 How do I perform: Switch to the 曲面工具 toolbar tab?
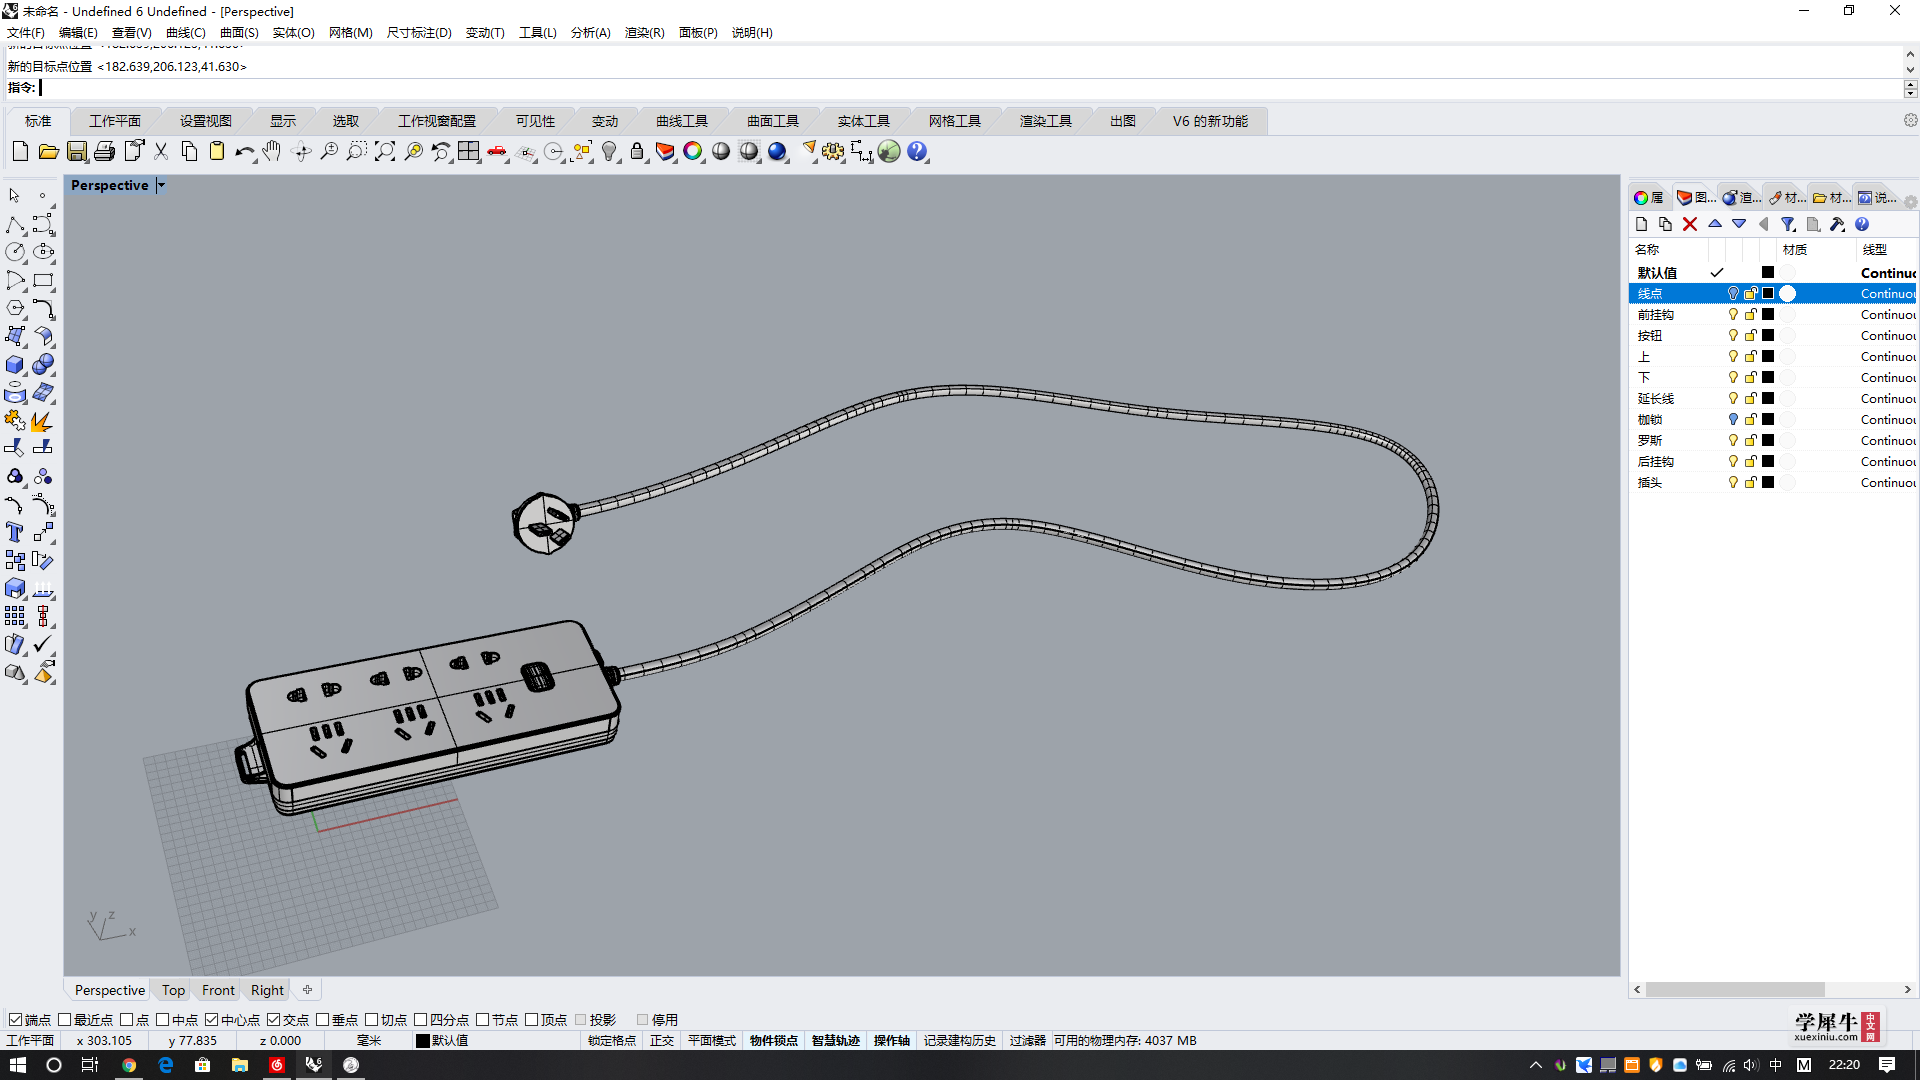click(x=772, y=121)
